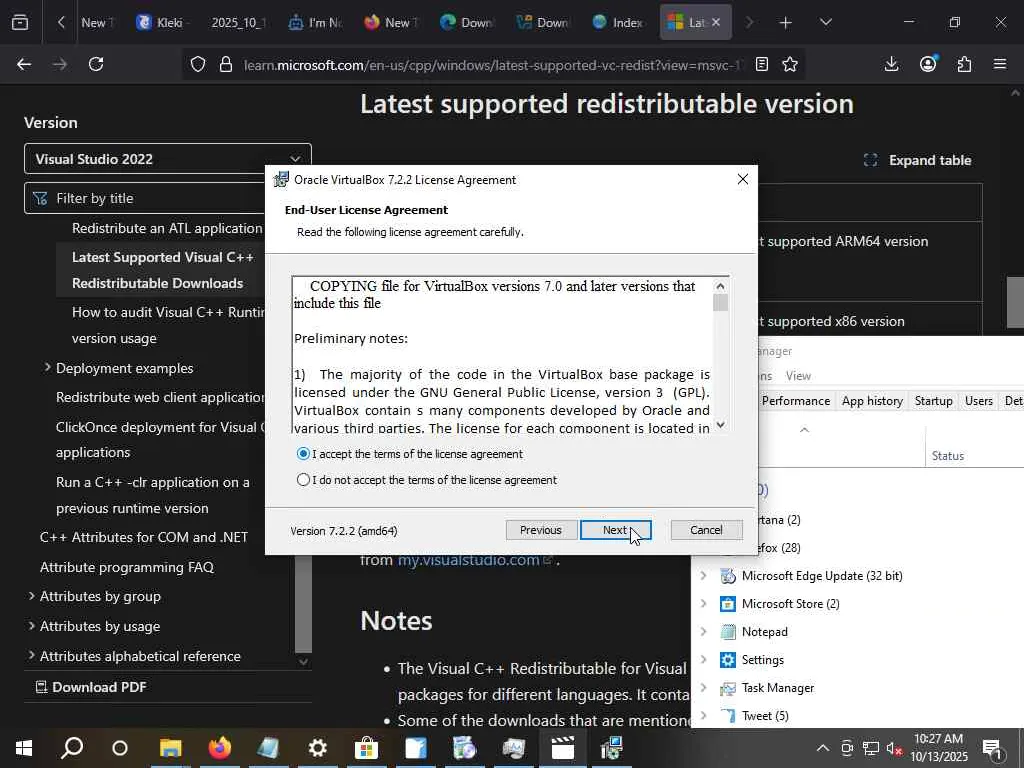Expand Microsoft Store process group

click(x=703, y=603)
